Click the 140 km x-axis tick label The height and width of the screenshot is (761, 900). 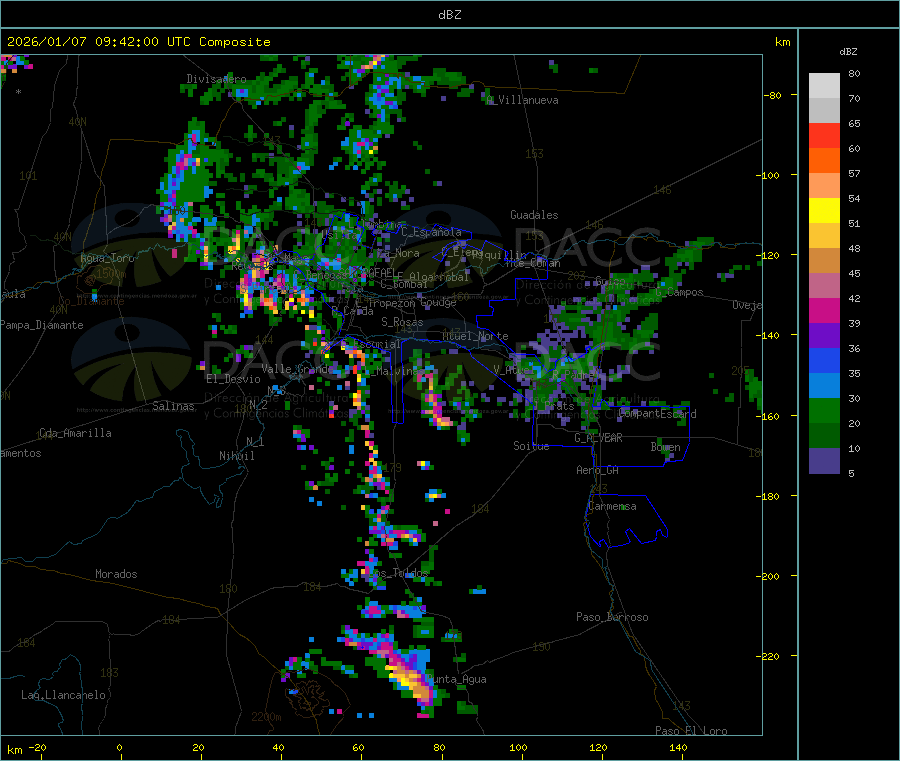click(678, 747)
